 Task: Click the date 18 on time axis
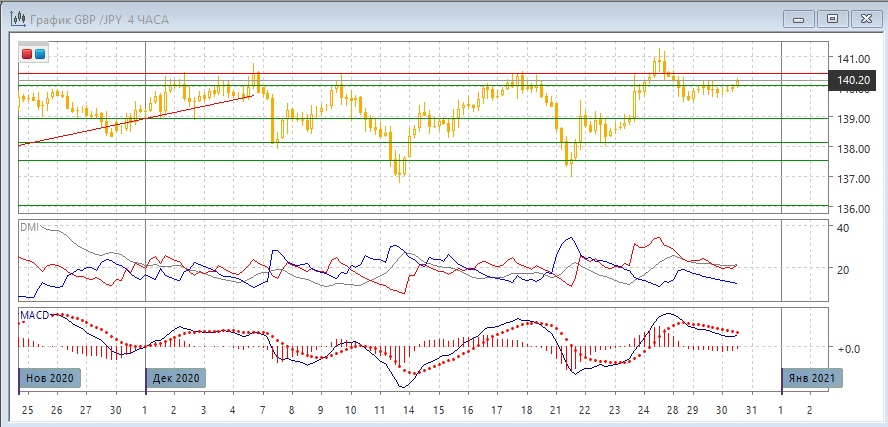click(525, 410)
